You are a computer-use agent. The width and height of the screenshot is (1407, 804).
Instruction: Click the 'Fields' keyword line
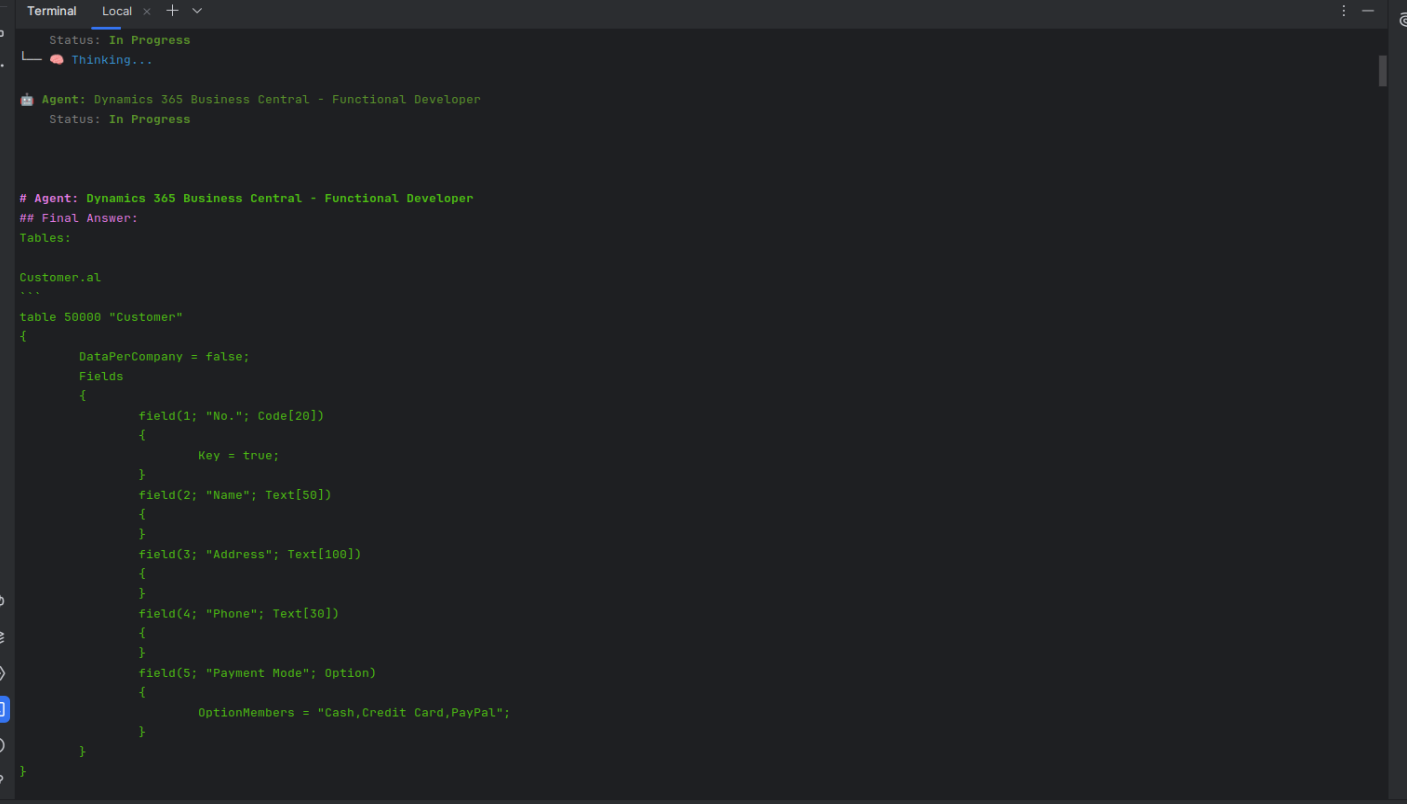101,376
